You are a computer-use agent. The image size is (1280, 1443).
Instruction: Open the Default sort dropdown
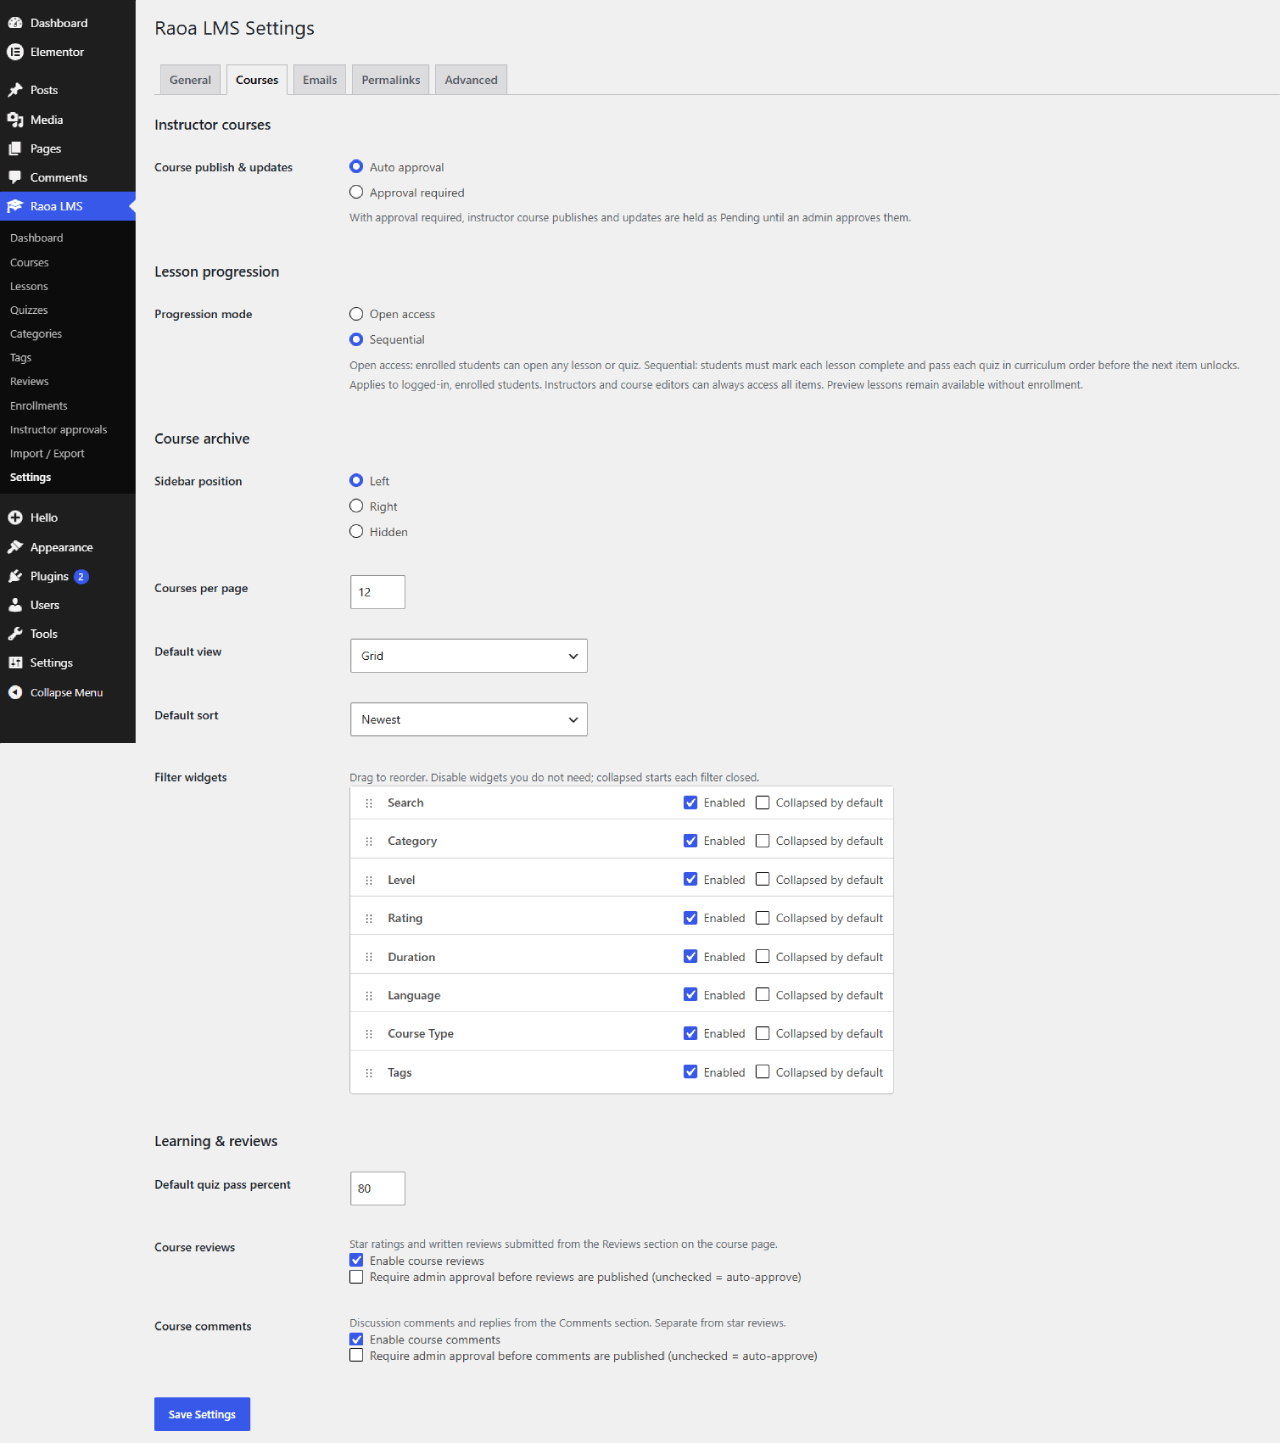(x=469, y=720)
